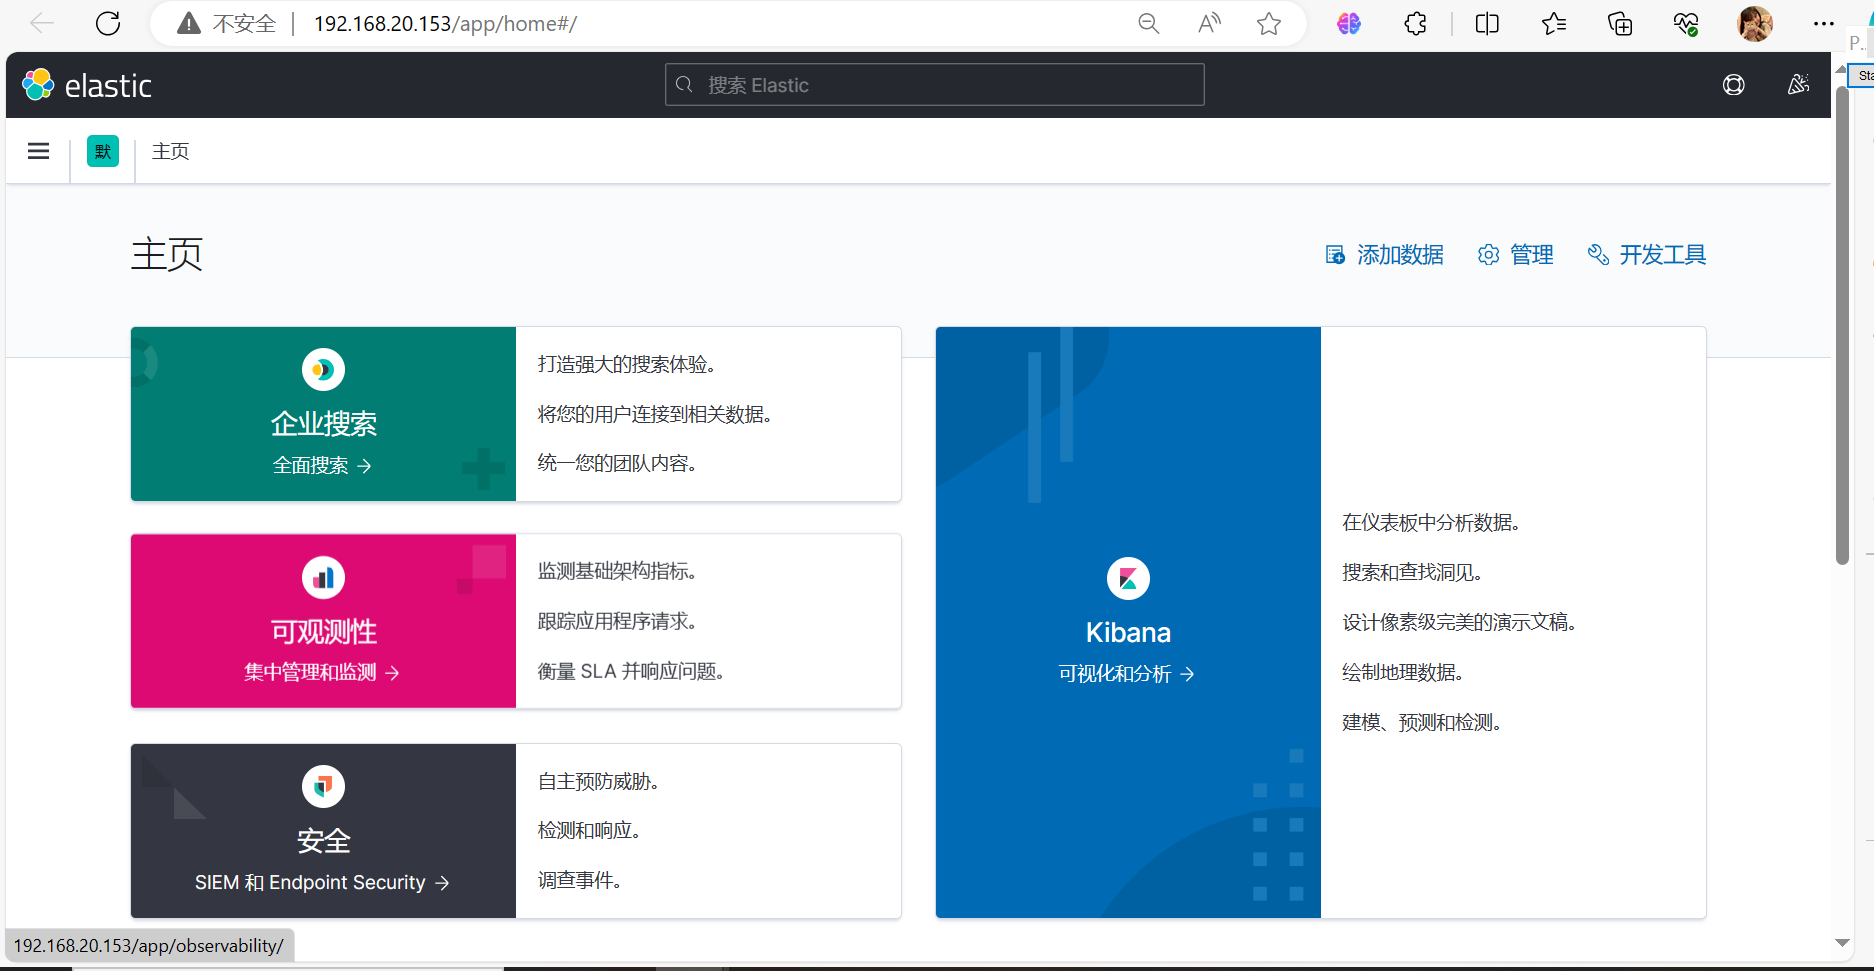Click the text 搜索和查找洞见。
The height and width of the screenshot is (971, 1874).
(1413, 573)
